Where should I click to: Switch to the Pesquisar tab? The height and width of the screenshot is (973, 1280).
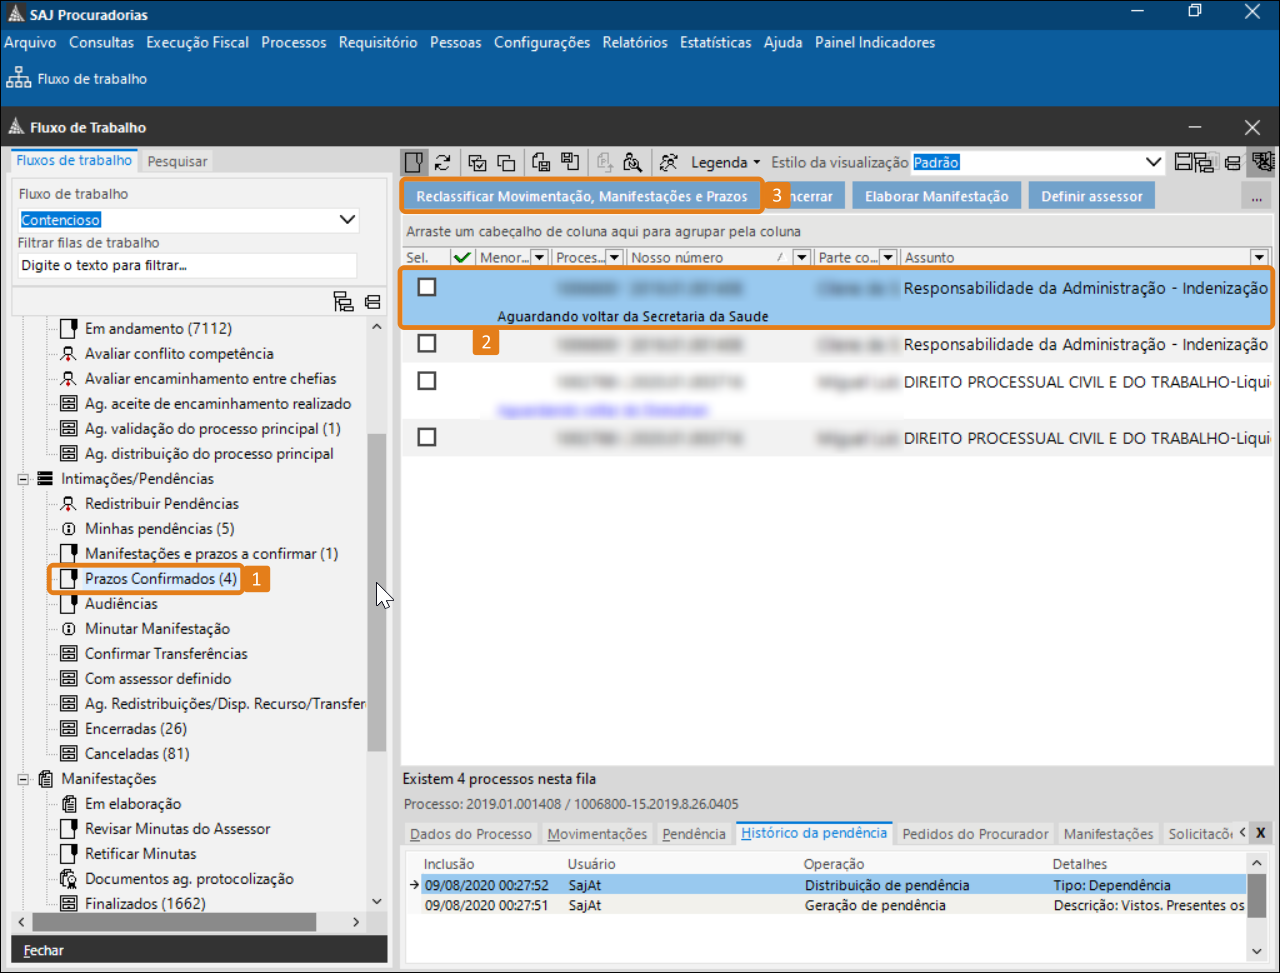[x=177, y=161]
